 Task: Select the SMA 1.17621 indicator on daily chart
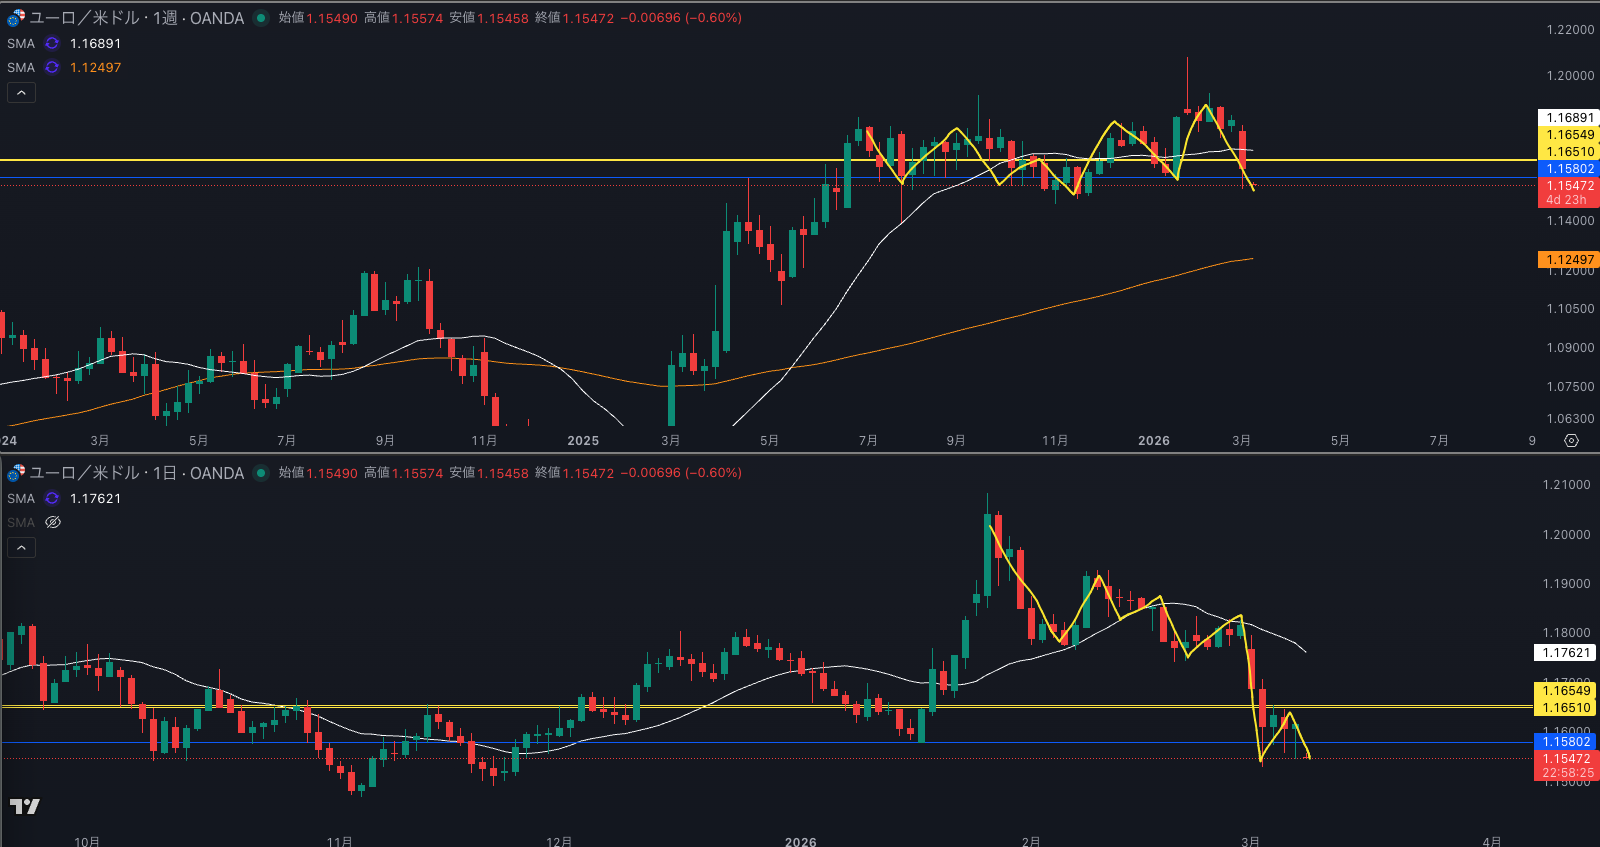[x=21, y=499]
